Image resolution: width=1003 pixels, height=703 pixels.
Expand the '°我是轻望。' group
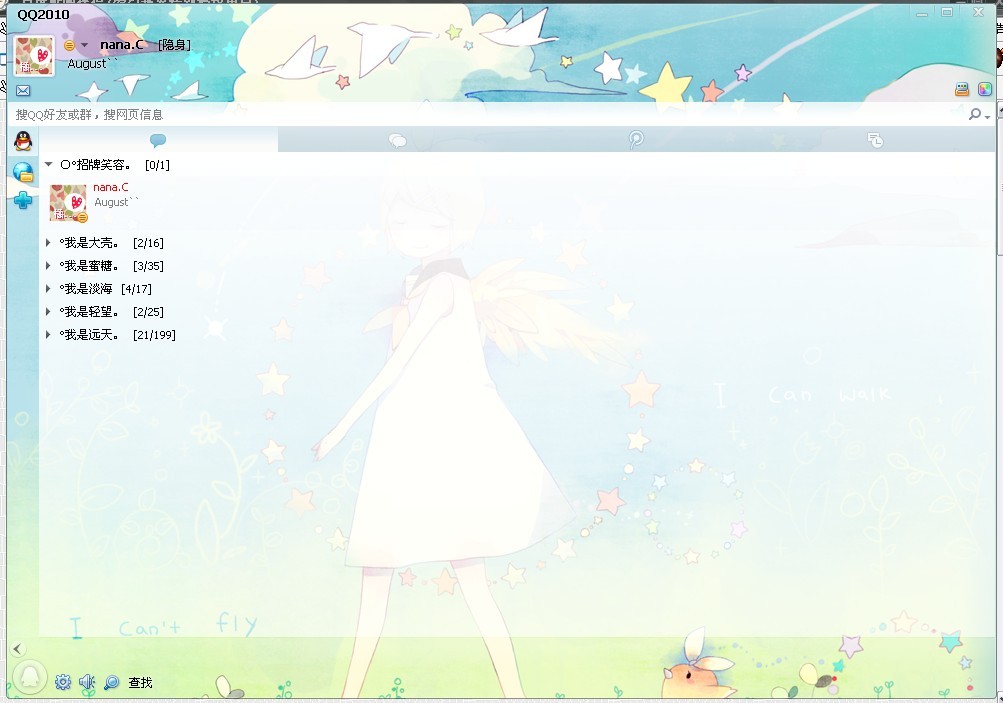tap(48, 312)
